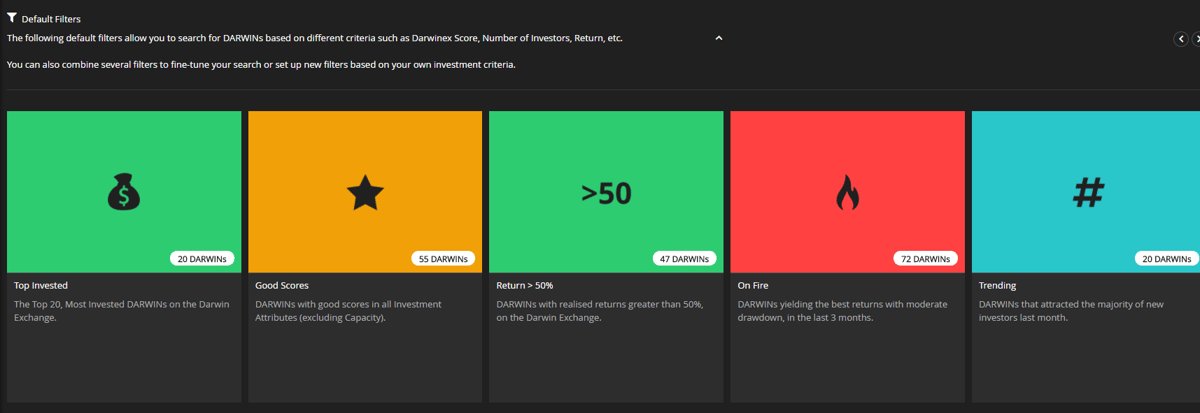1200x413 pixels.
Task: Click the 55 DARWINs badge
Action: (443, 259)
